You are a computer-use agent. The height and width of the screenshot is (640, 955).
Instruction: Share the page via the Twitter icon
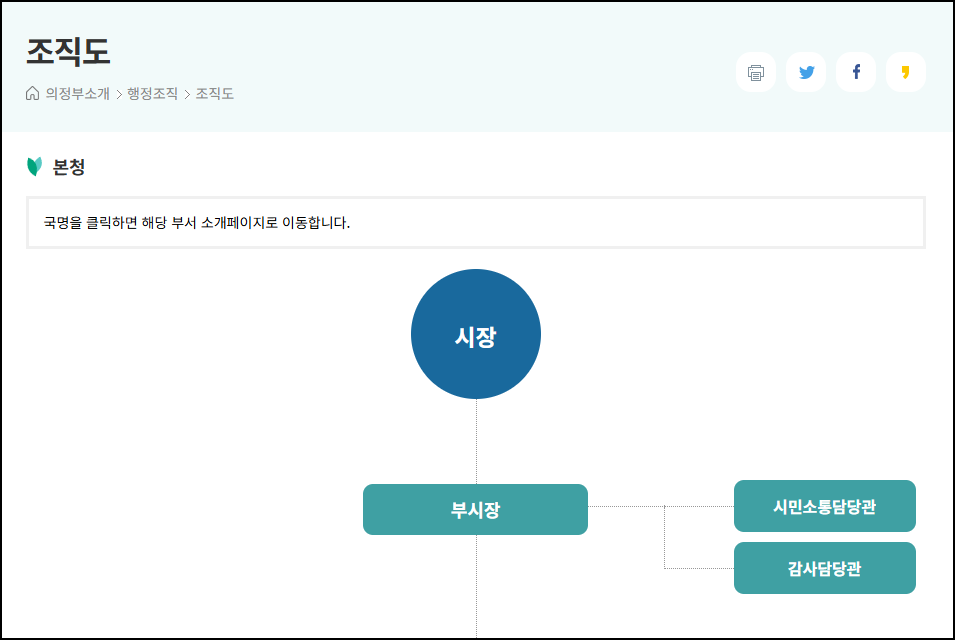805,71
